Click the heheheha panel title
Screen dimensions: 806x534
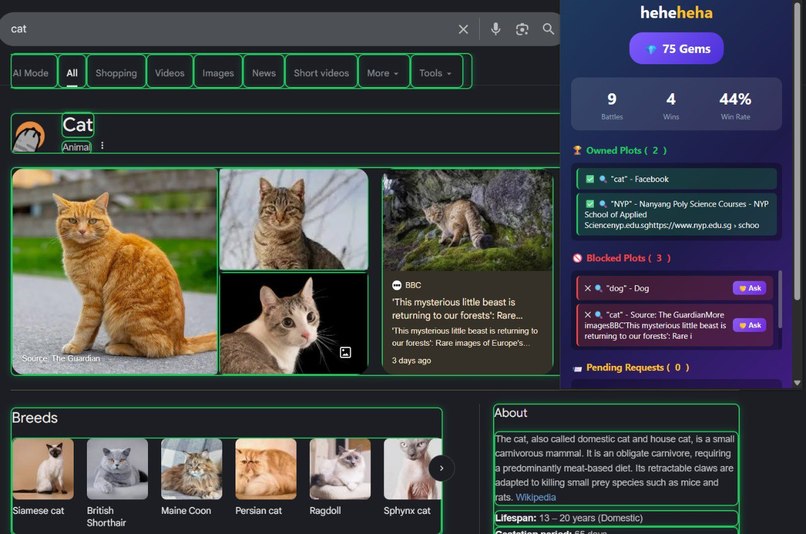(676, 12)
